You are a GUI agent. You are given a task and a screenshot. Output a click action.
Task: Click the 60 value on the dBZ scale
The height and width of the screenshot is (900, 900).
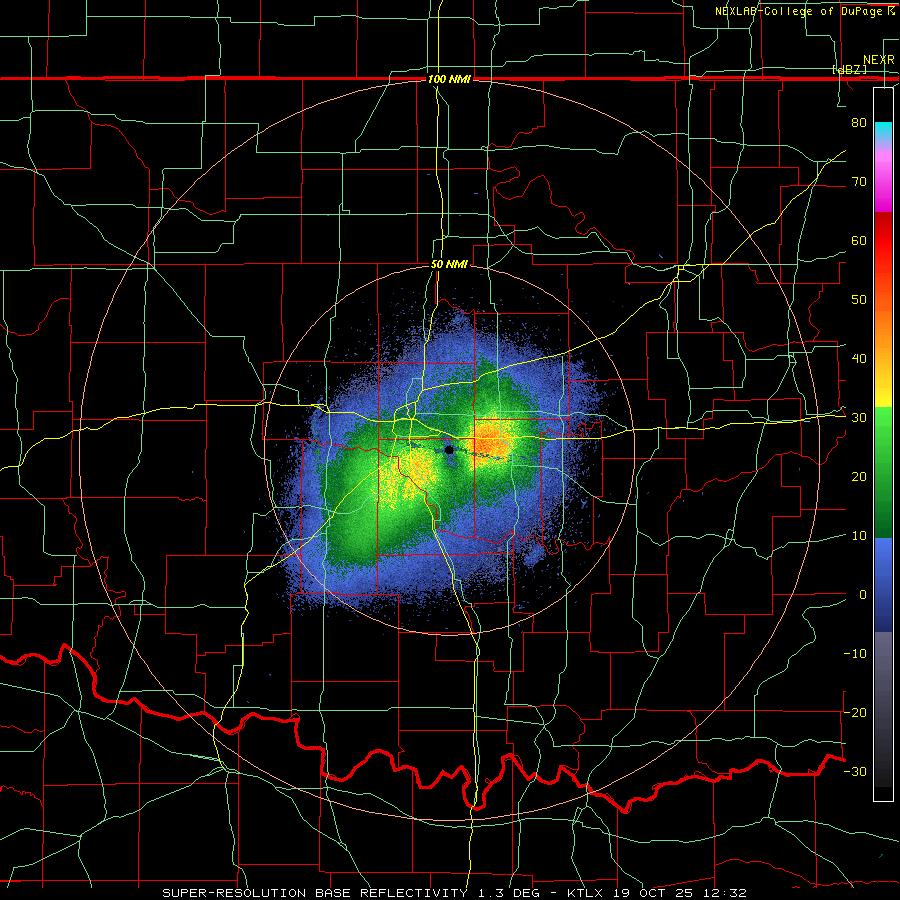(x=859, y=240)
